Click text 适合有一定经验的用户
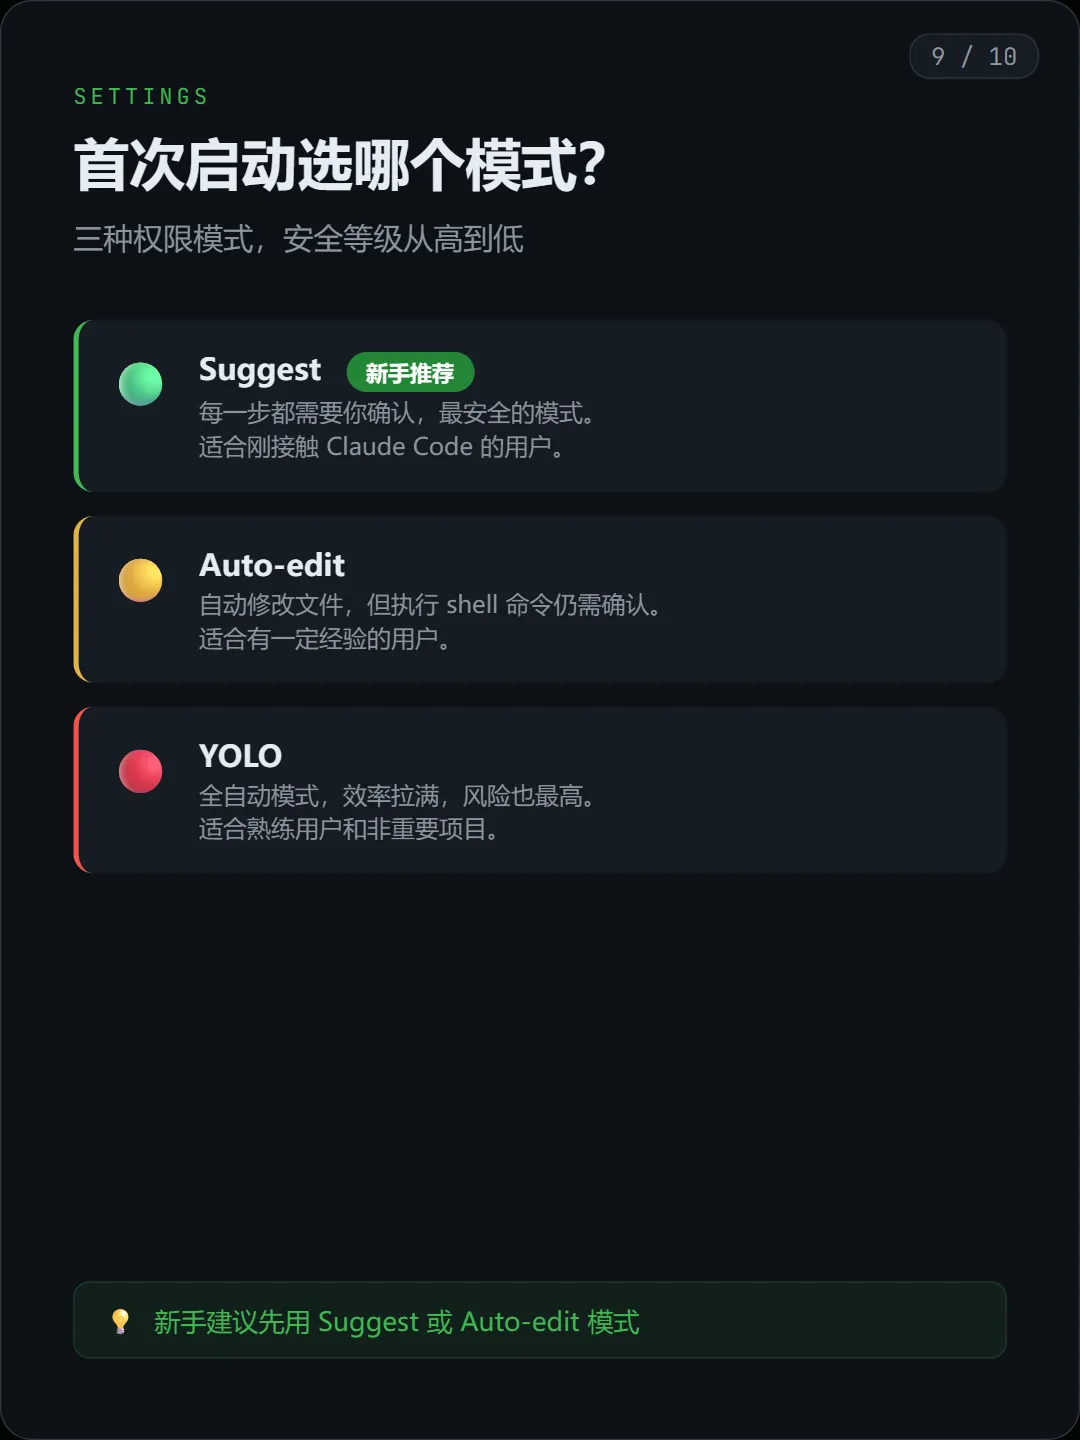 (x=325, y=638)
